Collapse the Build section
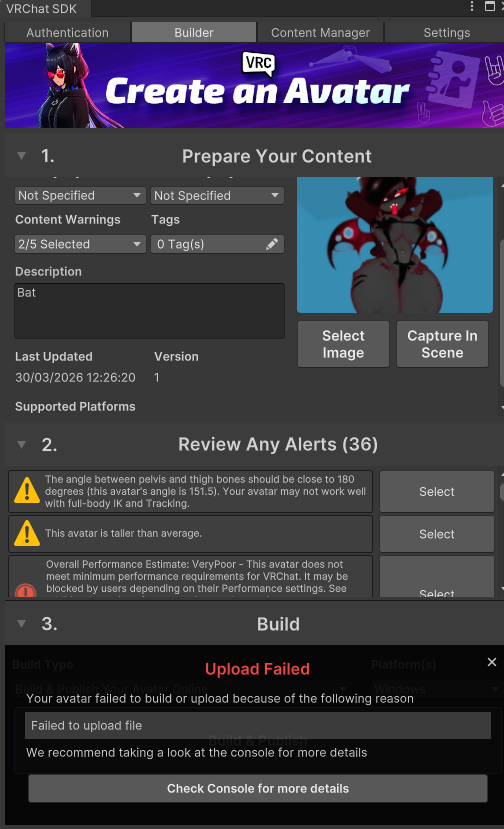Image resolution: width=504 pixels, height=829 pixels. 22,624
